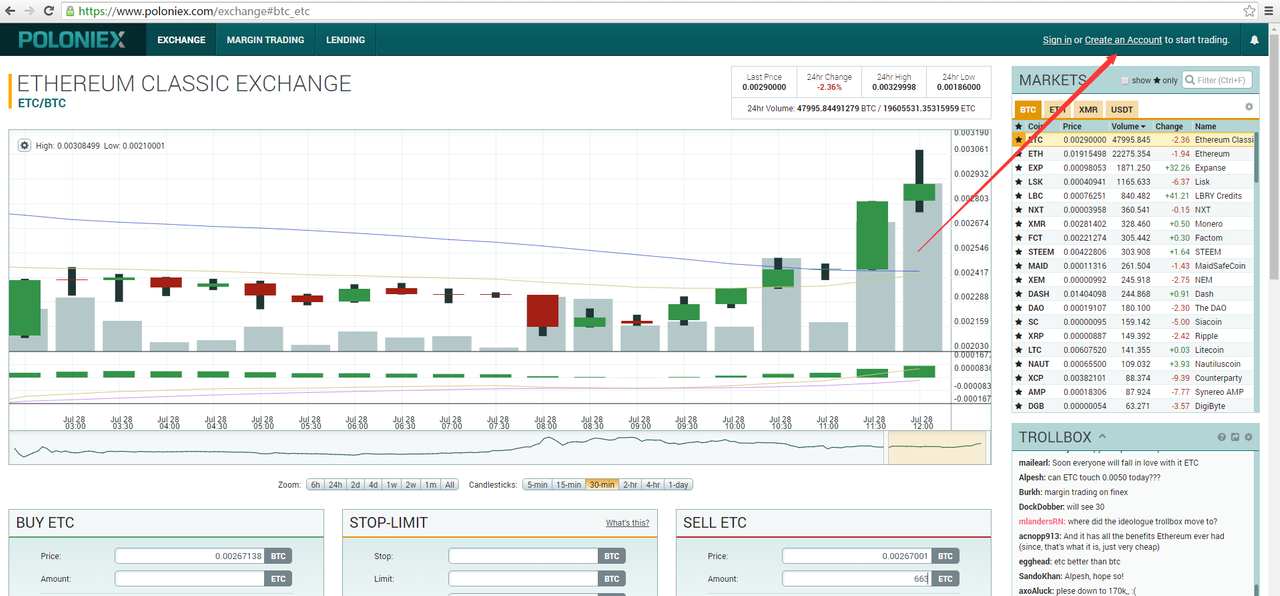The height and width of the screenshot is (596, 1280).
Task: Select the 5-min candlesticks option
Action: pyautogui.click(x=536, y=485)
